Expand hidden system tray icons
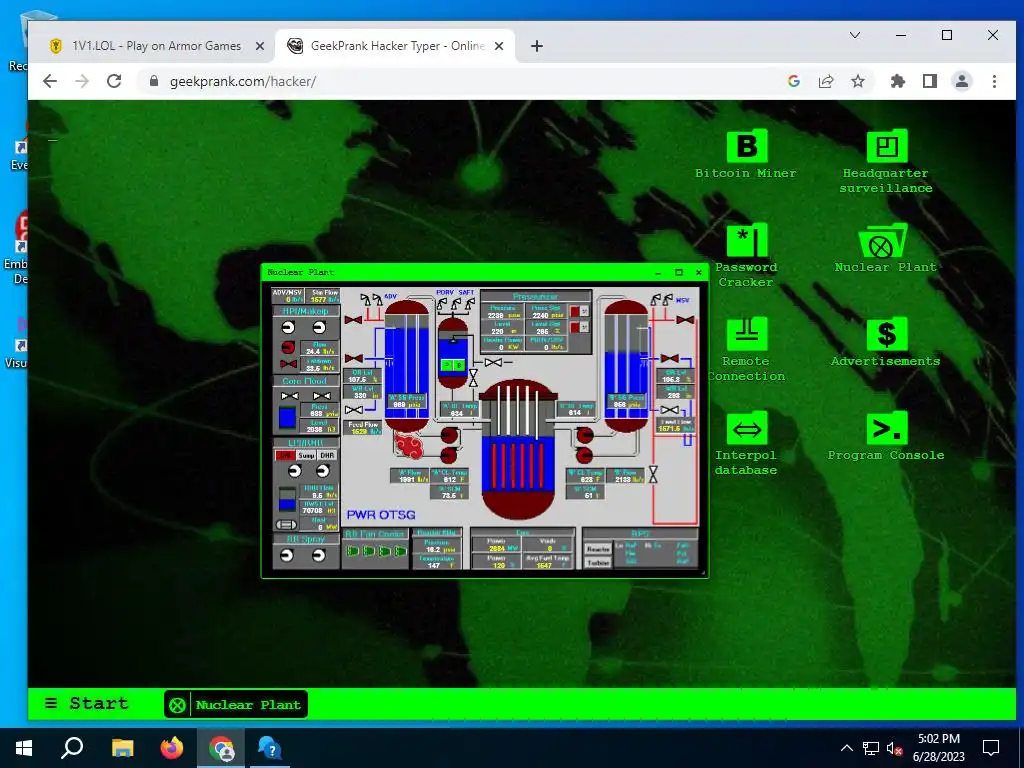1024x768 pixels. point(846,748)
